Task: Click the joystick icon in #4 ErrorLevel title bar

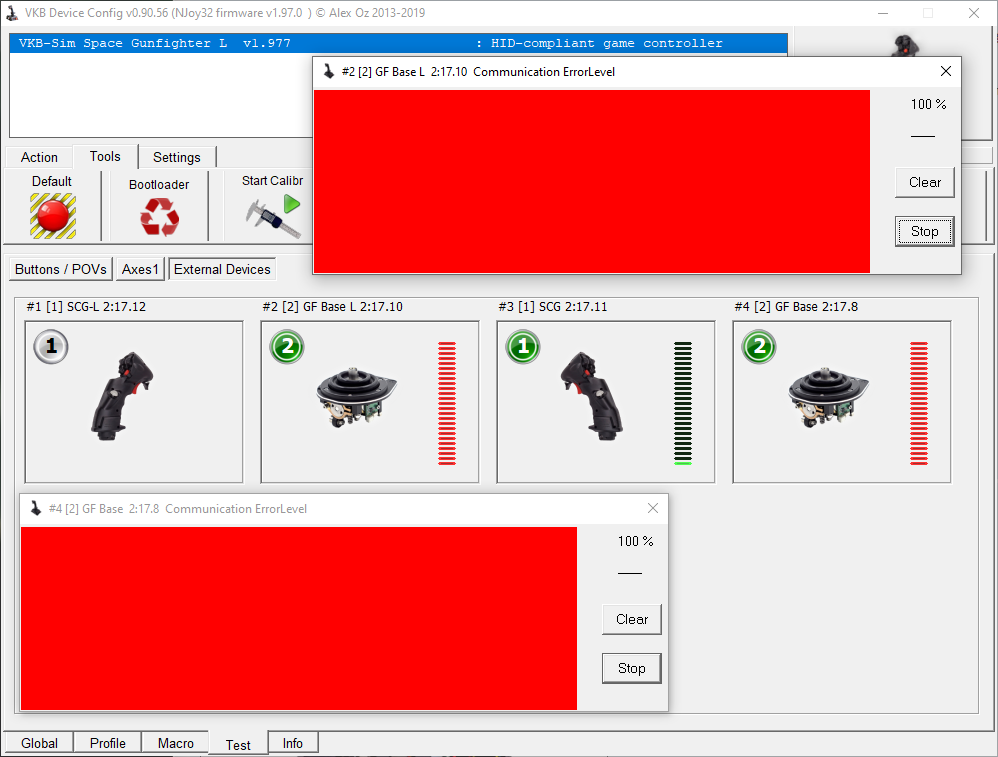Action: (x=36, y=508)
